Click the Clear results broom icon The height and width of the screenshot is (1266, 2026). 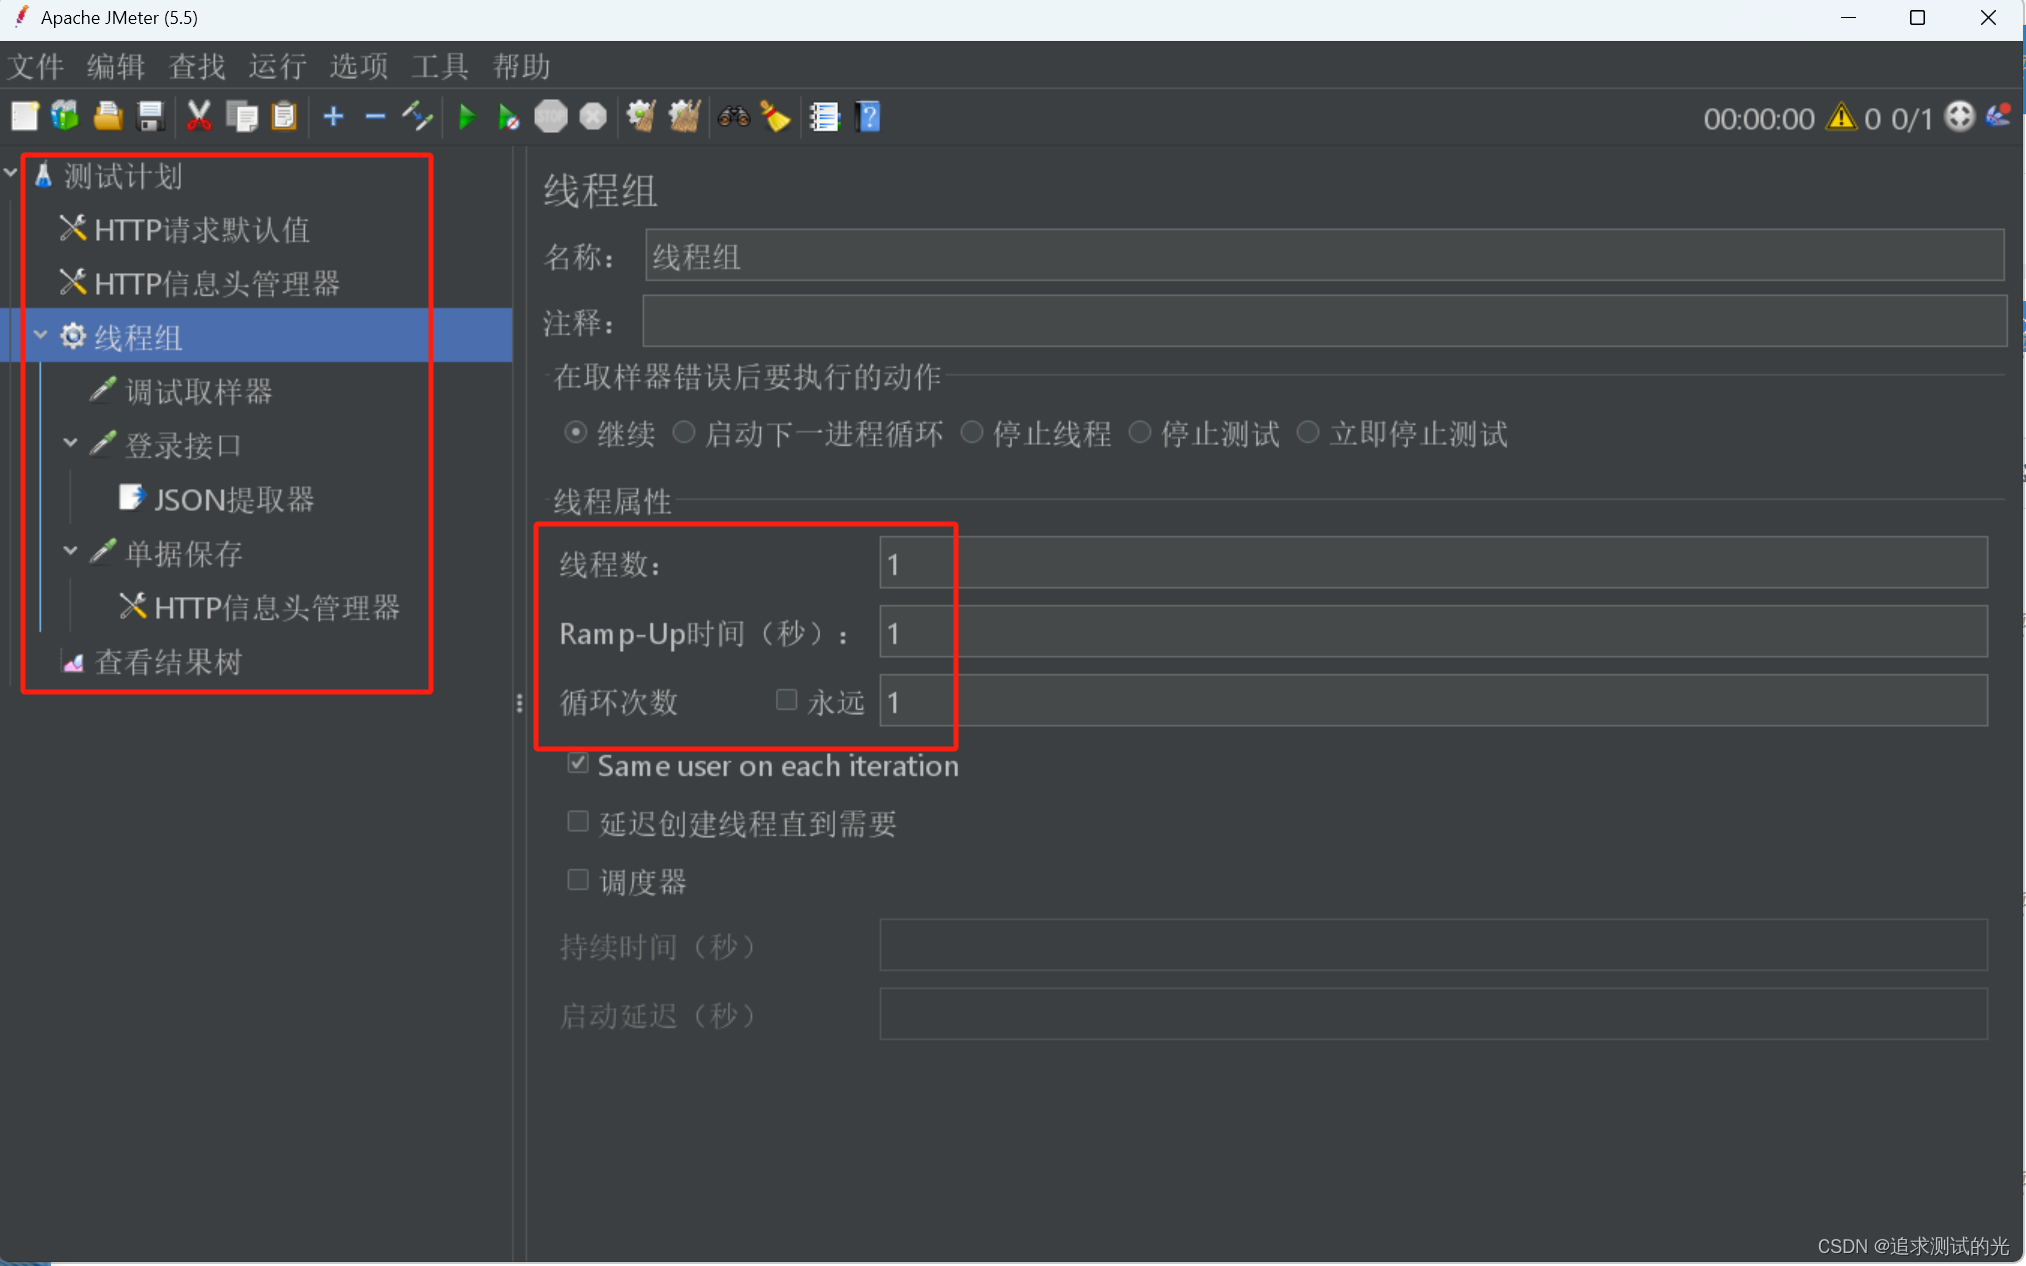coord(641,117)
